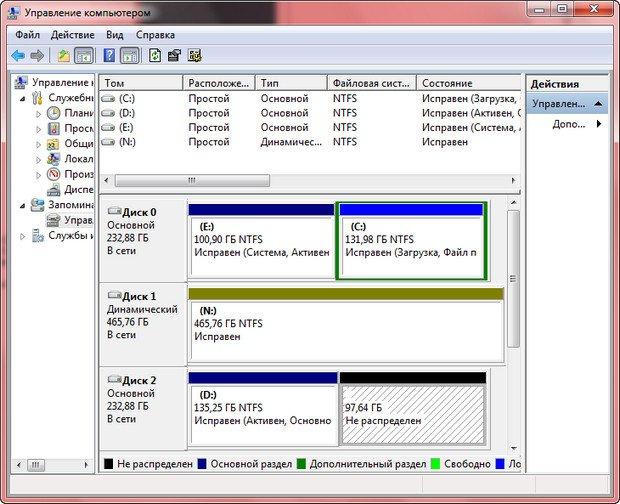Select the performance icon in tree
Viewport: 620px width, 504px height.
click(x=53, y=174)
